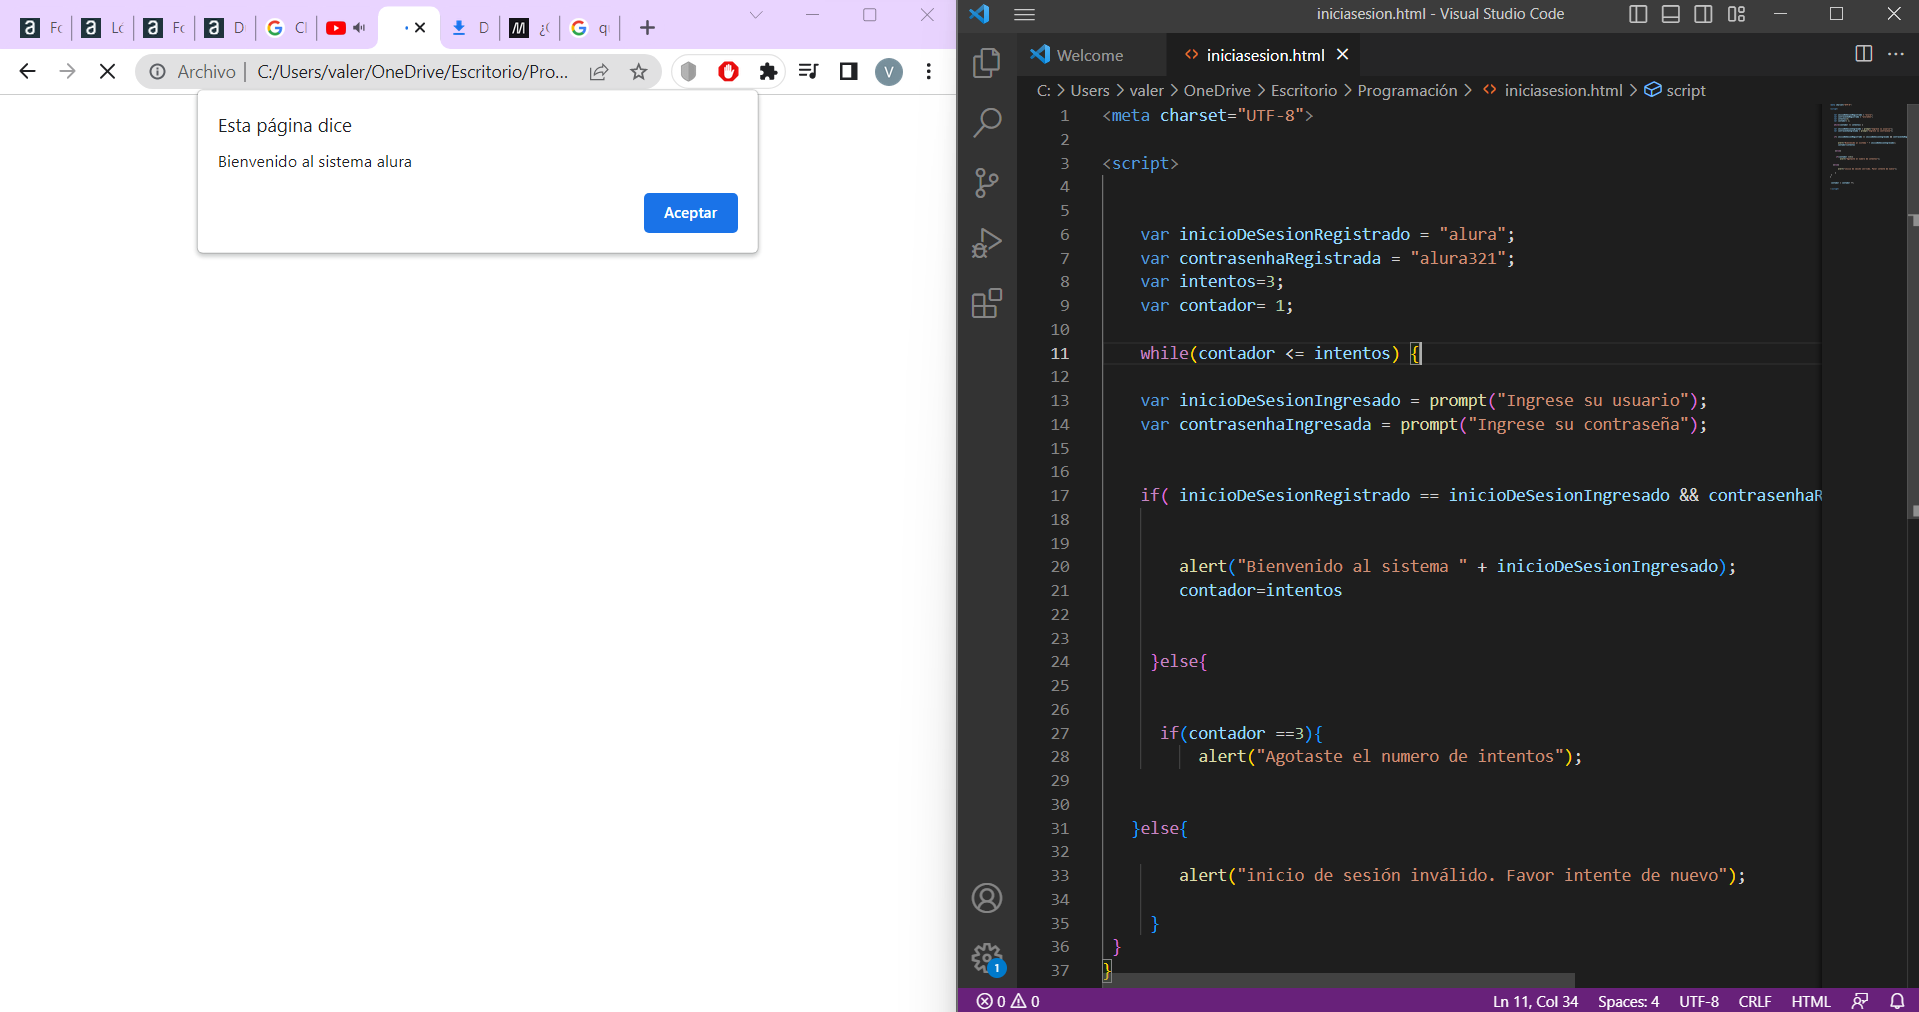Split the editor to the right
The width and height of the screenshot is (1919, 1012).
click(x=1864, y=54)
